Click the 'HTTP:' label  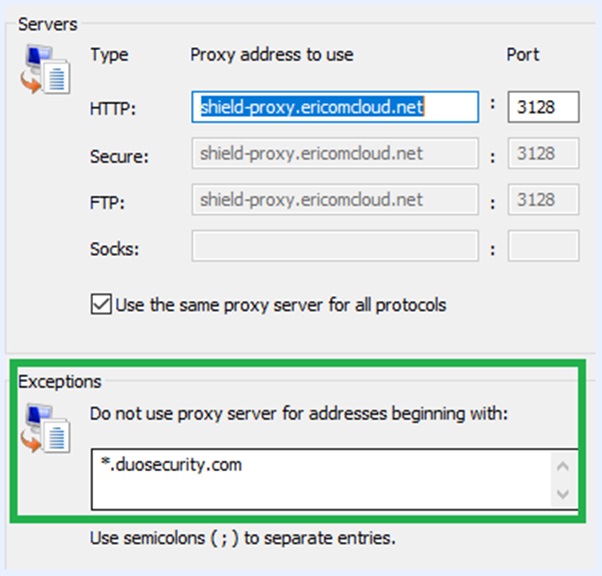tap(113, 108)
